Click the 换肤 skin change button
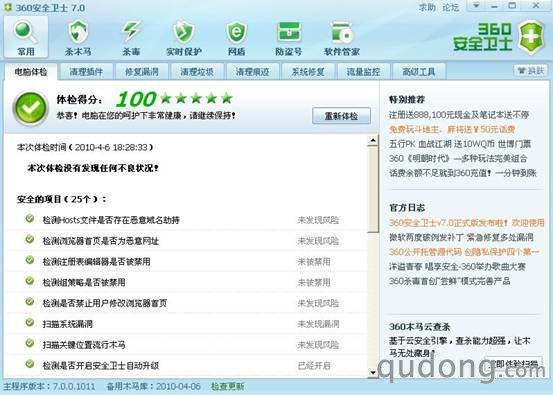This screenshot has height=395, width=553. point(531,71)
